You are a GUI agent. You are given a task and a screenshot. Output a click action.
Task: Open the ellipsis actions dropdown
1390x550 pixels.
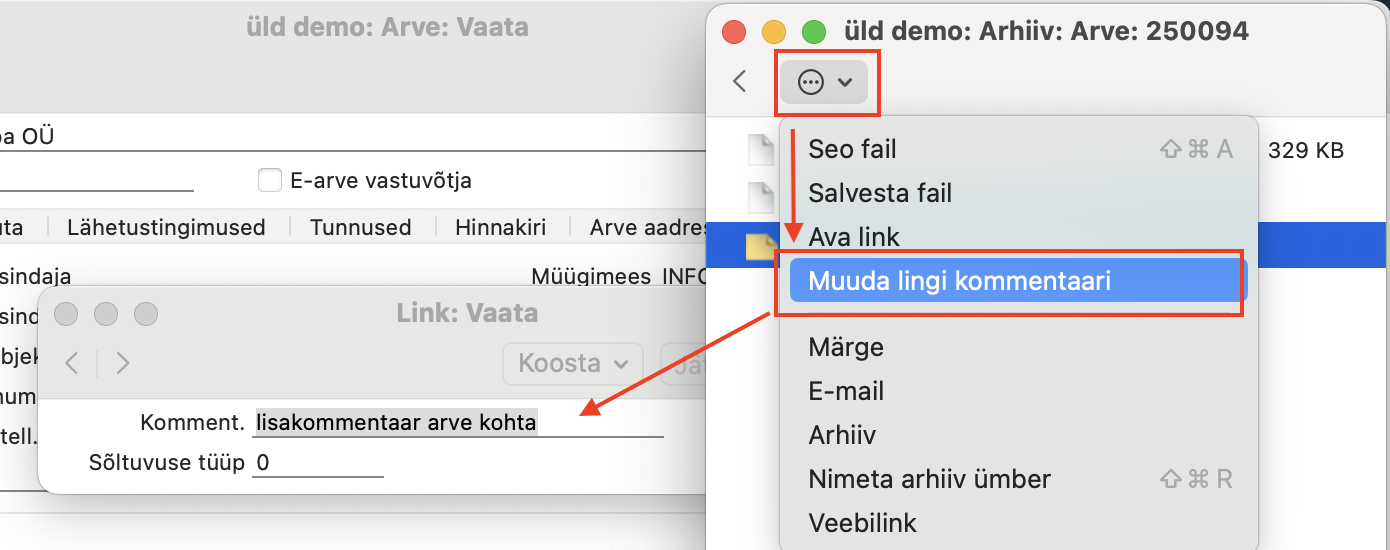pyautogui.click(x=825, y=82)
